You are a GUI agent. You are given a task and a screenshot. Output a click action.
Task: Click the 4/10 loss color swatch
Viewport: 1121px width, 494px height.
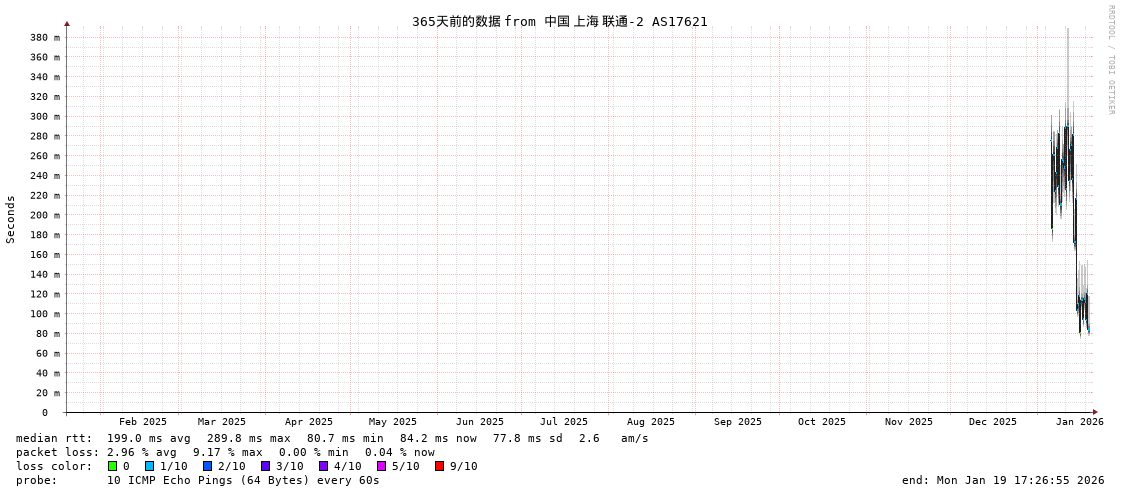tap(323, 466)
